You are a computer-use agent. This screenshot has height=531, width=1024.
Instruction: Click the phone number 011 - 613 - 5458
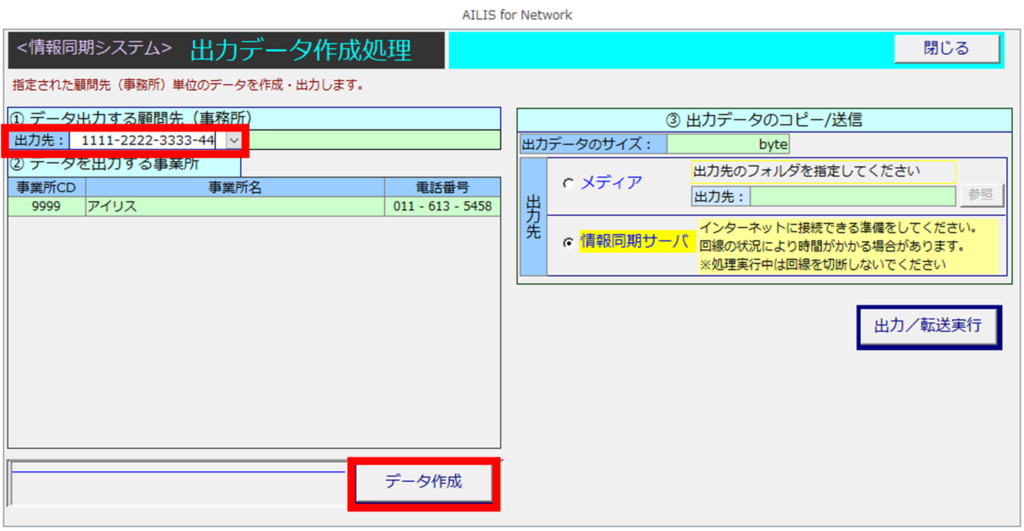point(442,206)
